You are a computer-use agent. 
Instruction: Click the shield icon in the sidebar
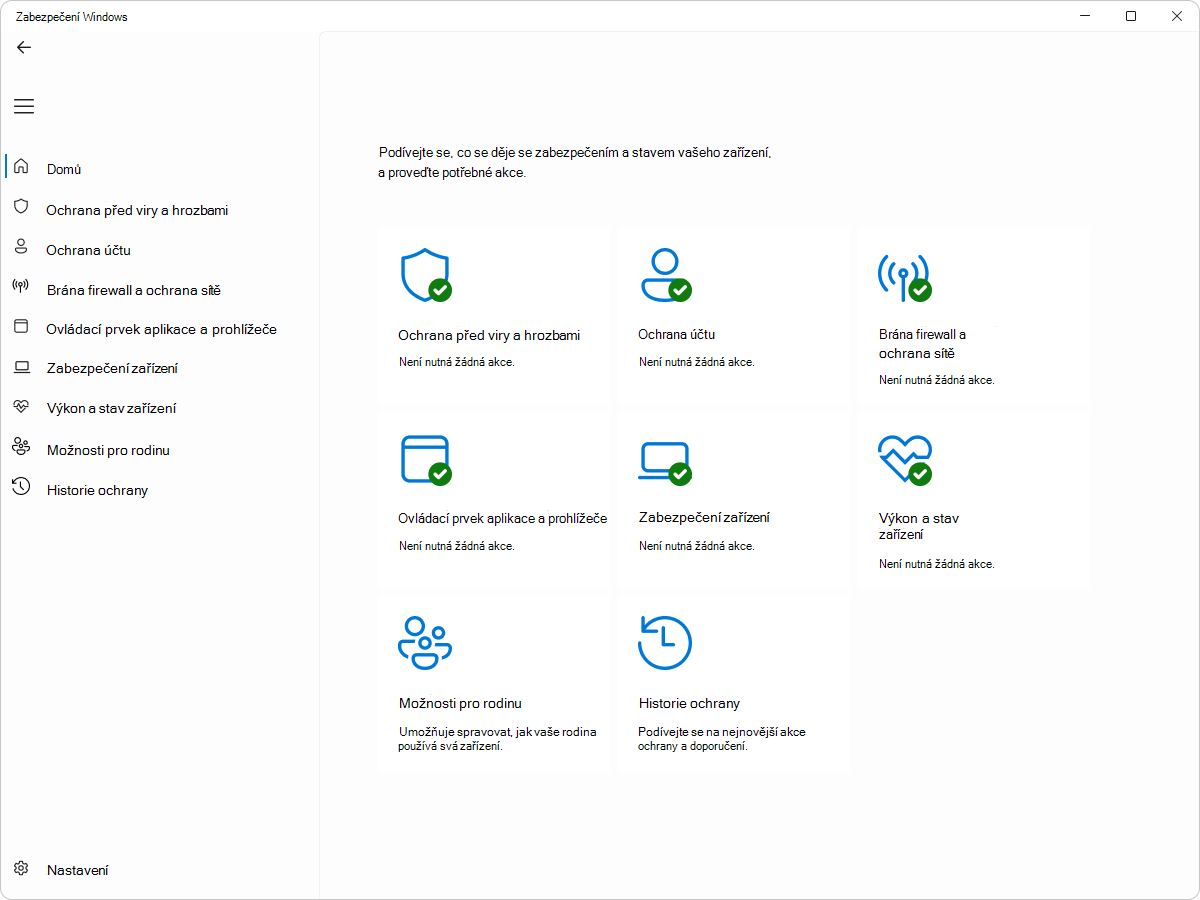click(21, 208)
